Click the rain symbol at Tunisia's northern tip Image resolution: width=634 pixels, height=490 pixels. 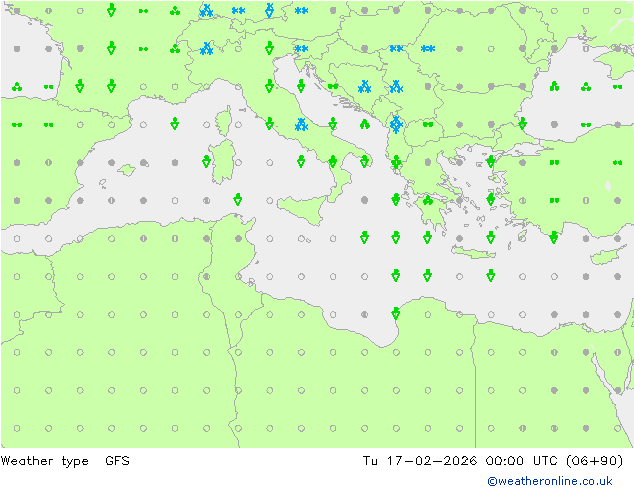click(238, 199)
